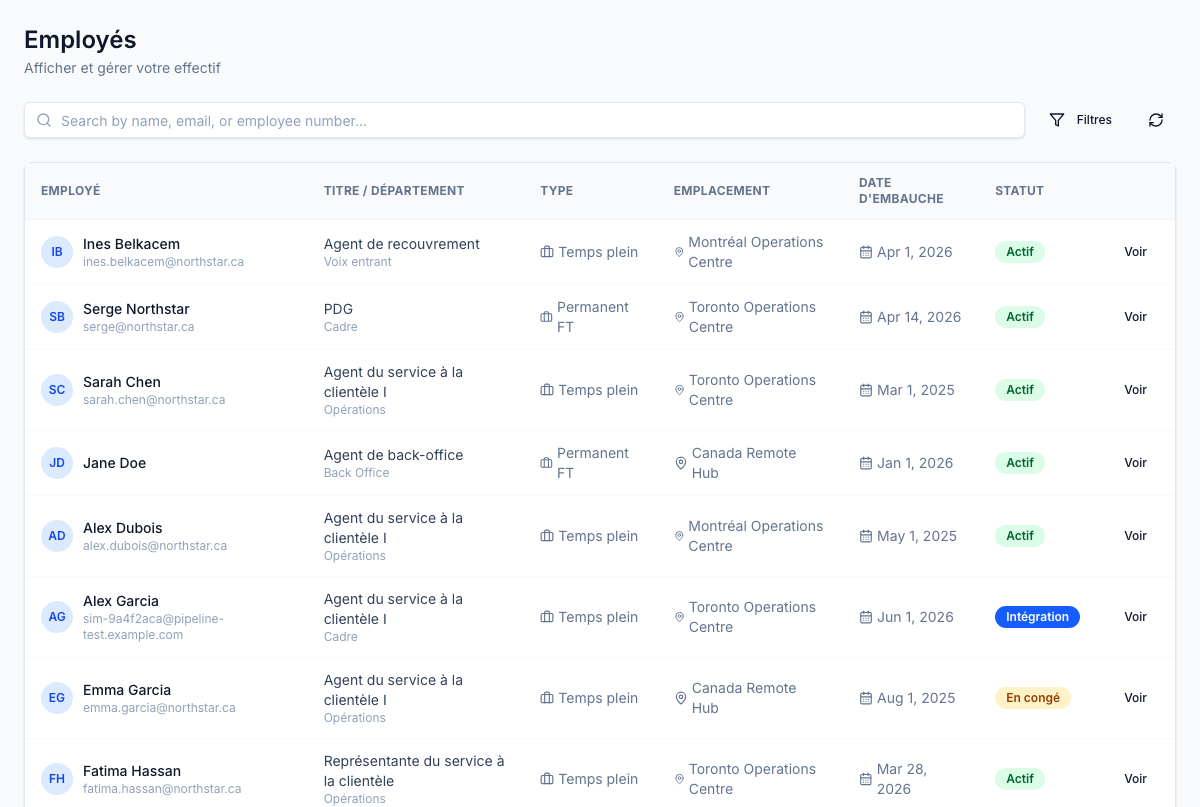Screen dimensions: 1200x807
Task: Open Voir for Sarah Chen
Action: (x=1135, y=390)
